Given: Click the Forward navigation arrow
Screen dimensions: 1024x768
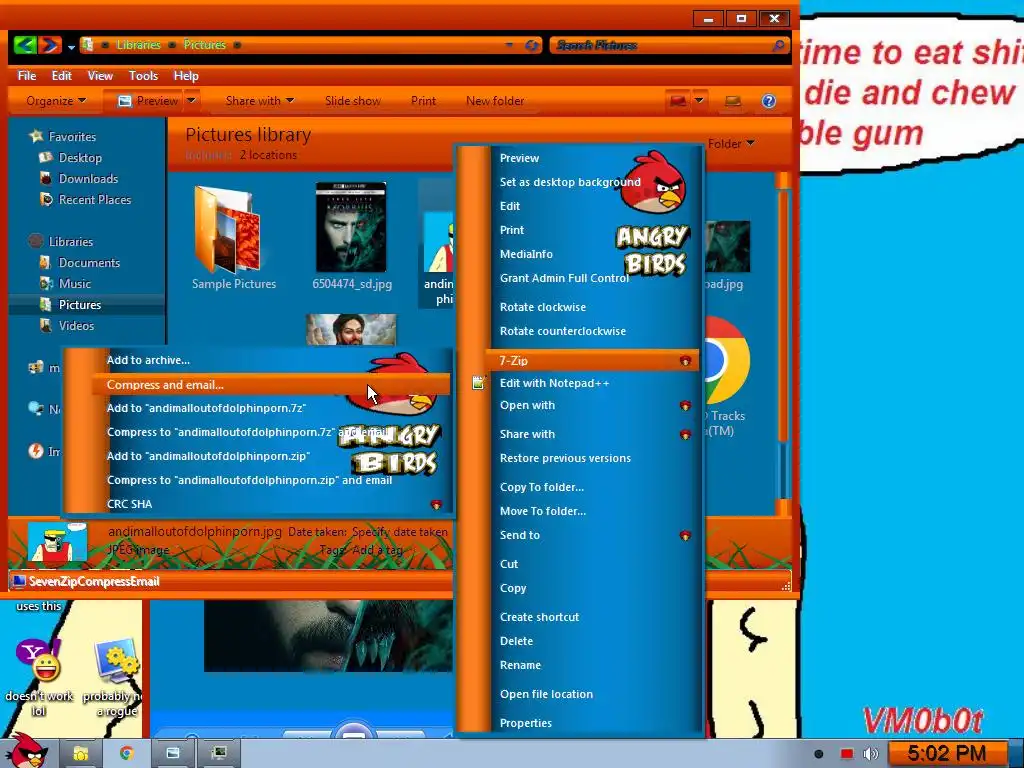Looking at the screenshot, I should (x=50, y=44).
